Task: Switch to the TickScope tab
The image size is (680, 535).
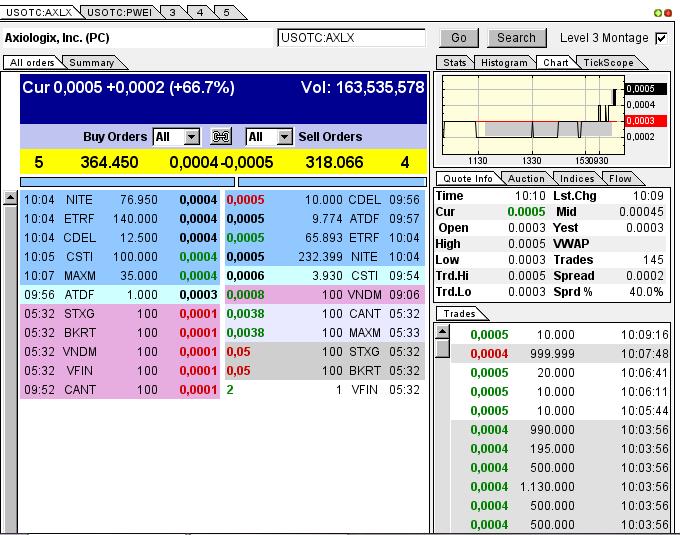Action: pyautogui.click(x=608, y=63)
